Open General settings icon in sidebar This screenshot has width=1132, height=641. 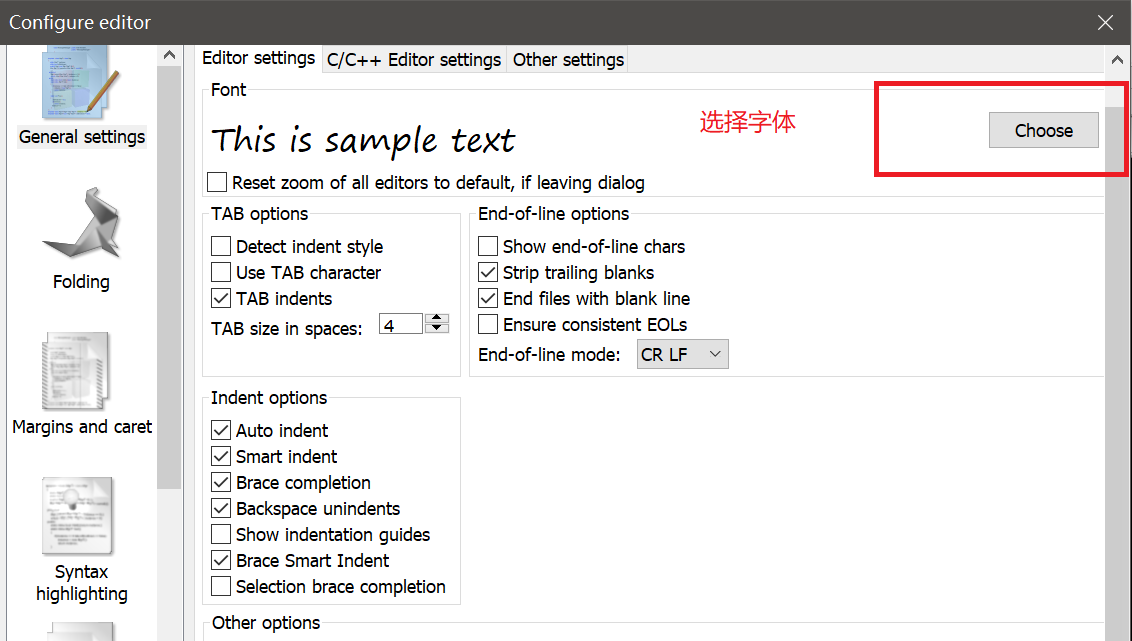pyautogui.click(x=81, y=90)
